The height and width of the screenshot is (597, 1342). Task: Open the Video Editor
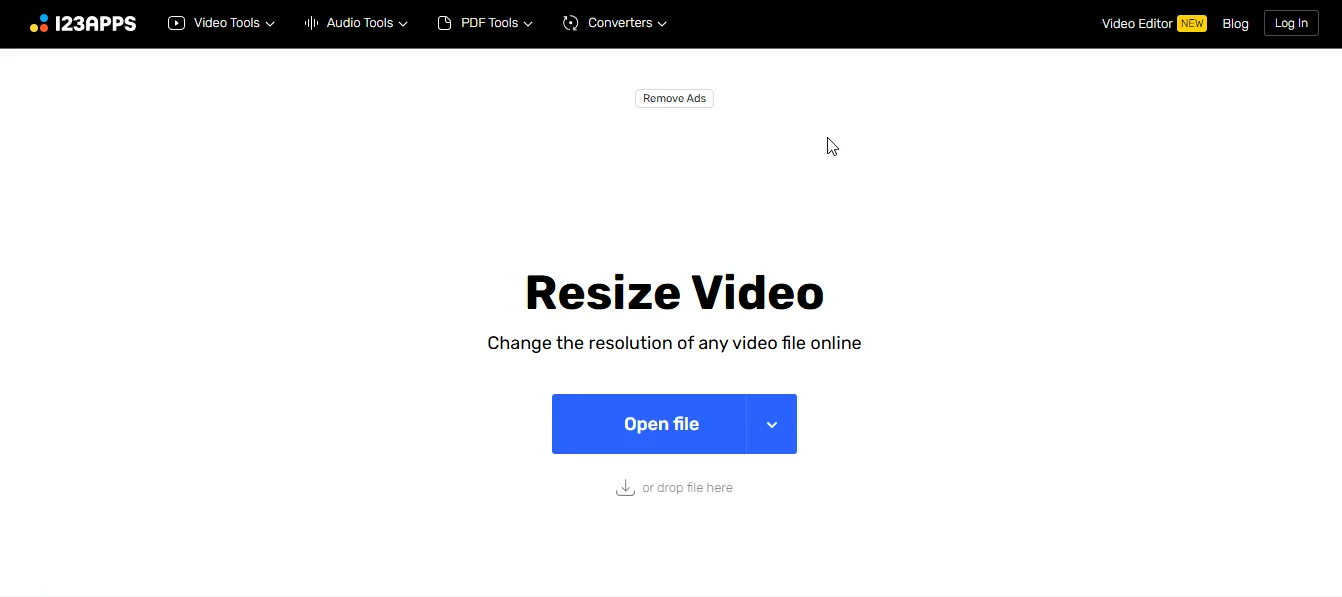click(1137, 22)
